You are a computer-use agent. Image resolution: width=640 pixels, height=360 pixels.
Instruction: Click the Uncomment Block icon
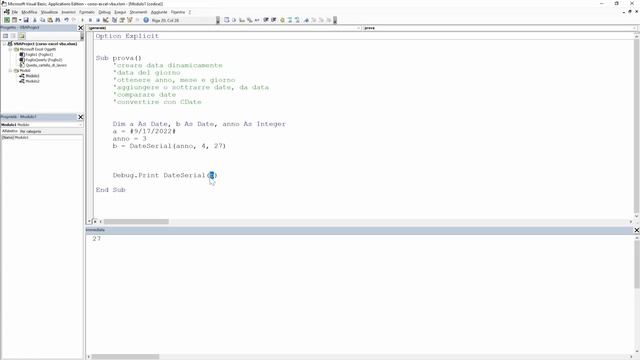tap(297, 20)
